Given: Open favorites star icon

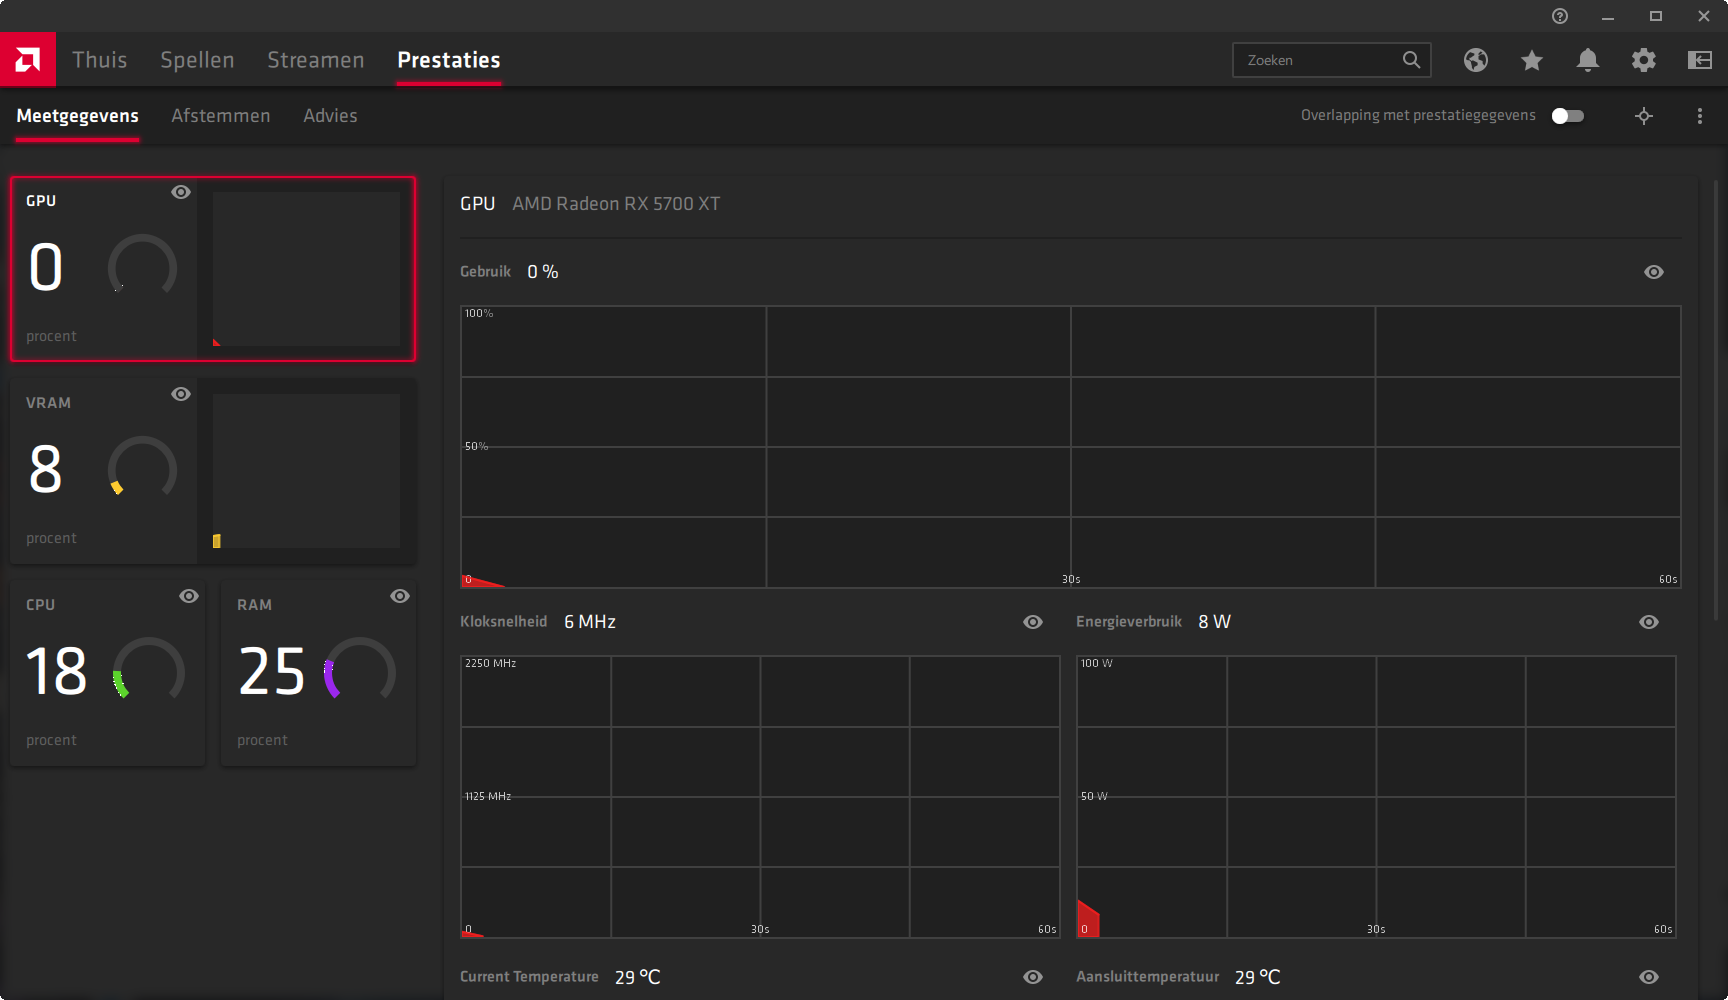Looking at the screenshot, I should click(1532, 60).
